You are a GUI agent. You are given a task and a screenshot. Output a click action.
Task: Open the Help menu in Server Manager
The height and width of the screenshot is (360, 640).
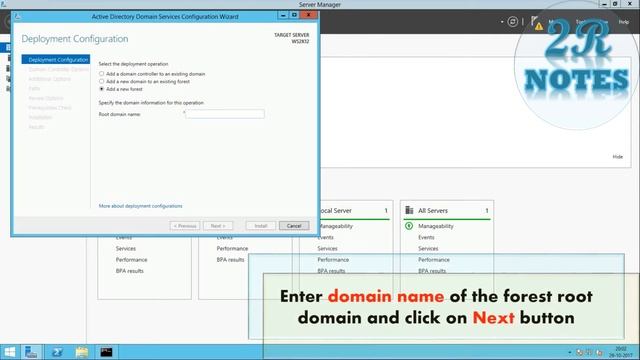pyautogui.click(x=623, y=22)
